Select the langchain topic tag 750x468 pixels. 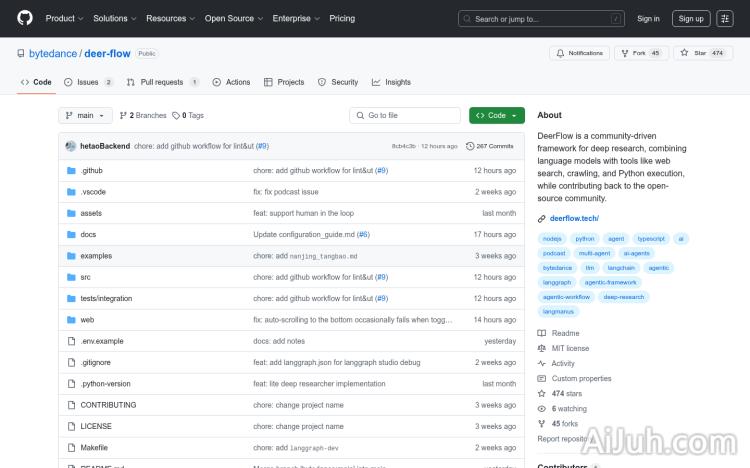621,268
